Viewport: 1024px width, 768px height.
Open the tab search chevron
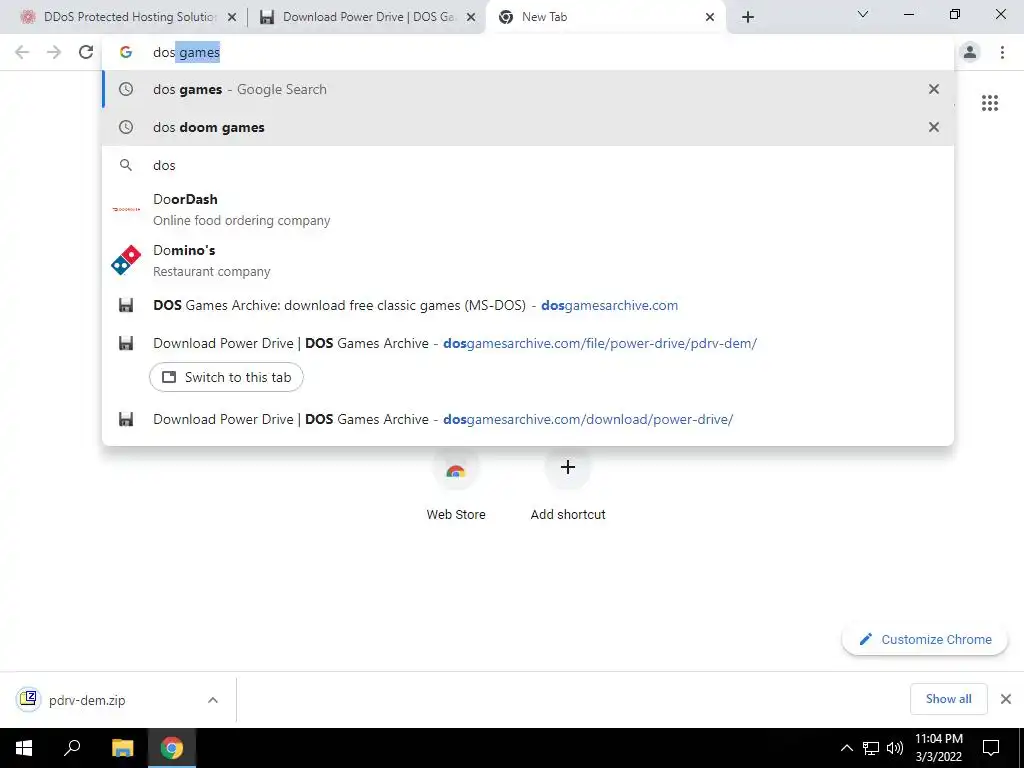coord(863,14)
